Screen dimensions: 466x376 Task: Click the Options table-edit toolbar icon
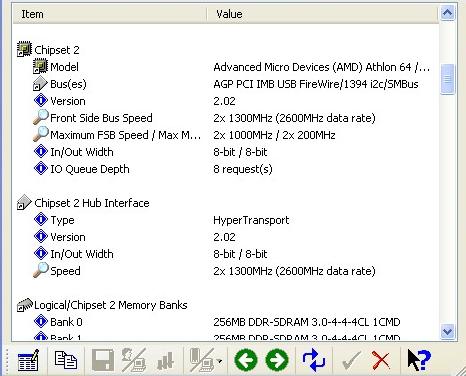28,360
